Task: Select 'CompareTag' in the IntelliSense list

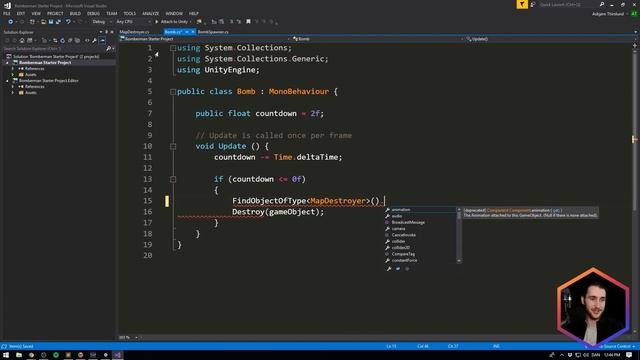Action: [x=420, y=254]
